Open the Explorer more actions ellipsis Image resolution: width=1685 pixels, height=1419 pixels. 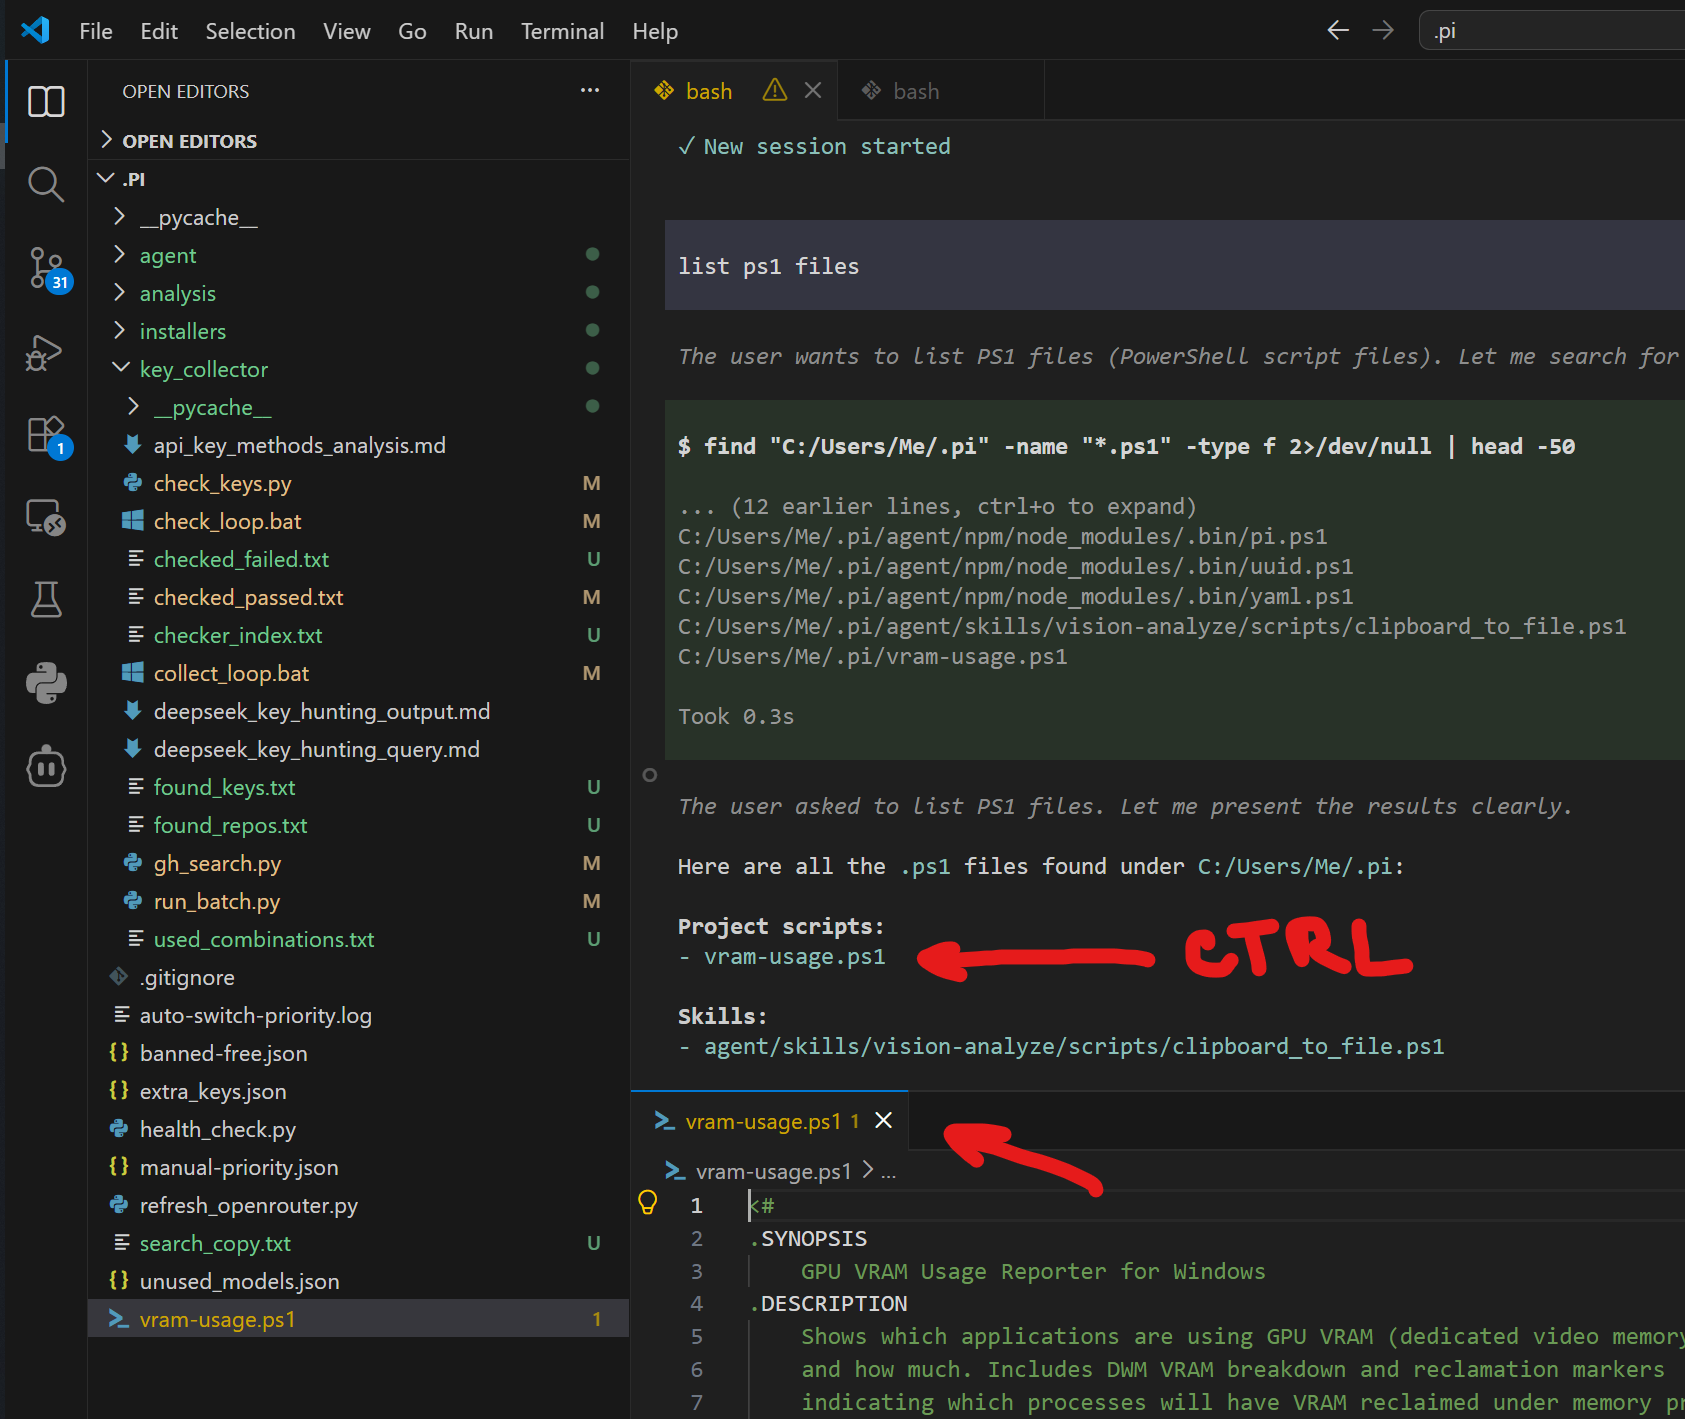click(x=590, y=91)
